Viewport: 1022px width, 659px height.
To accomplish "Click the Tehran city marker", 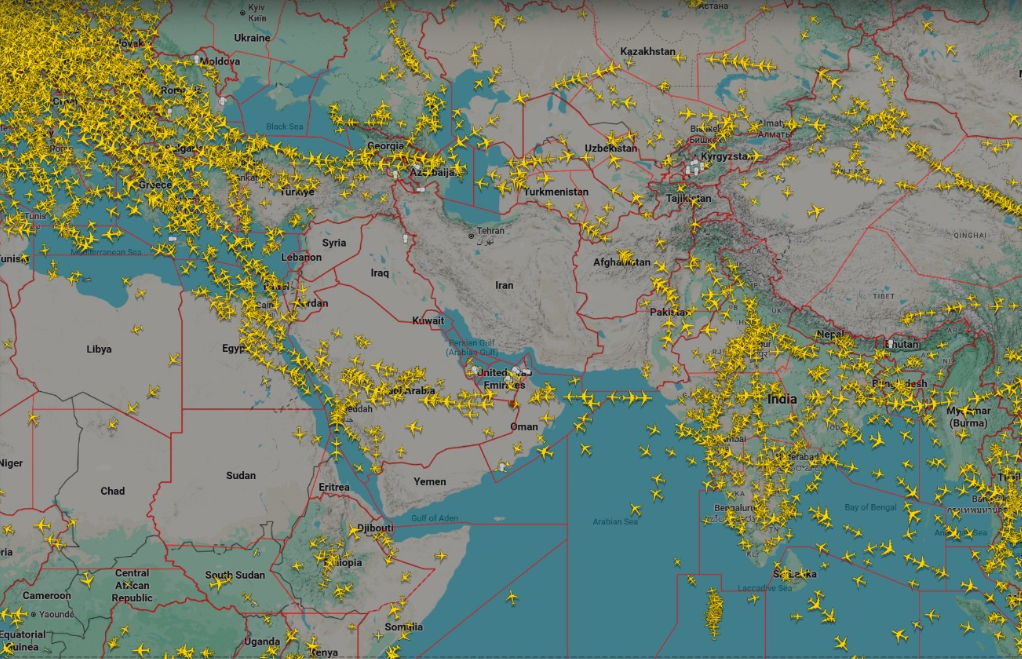I will coord(472,236).
